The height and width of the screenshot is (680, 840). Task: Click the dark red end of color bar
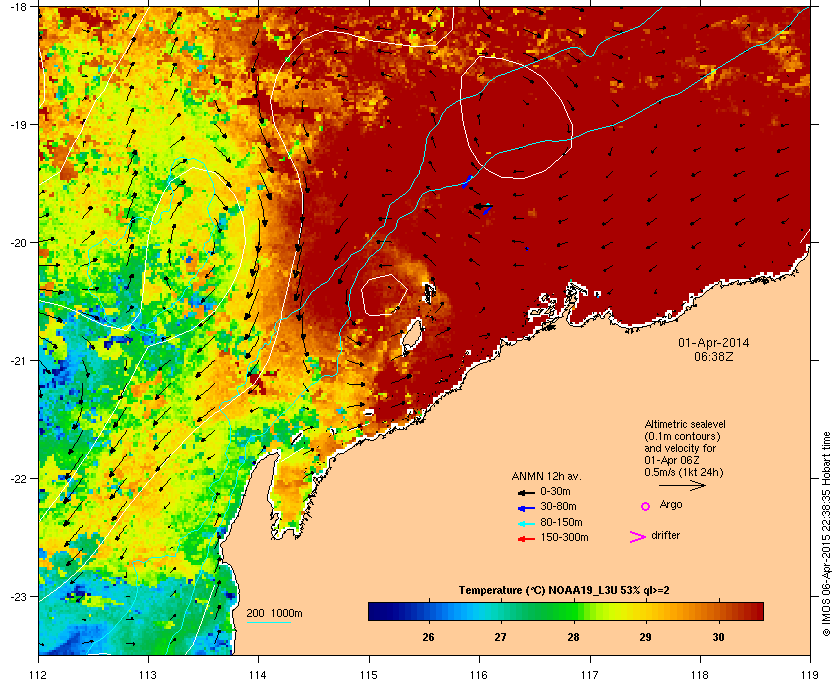point(756,611)
